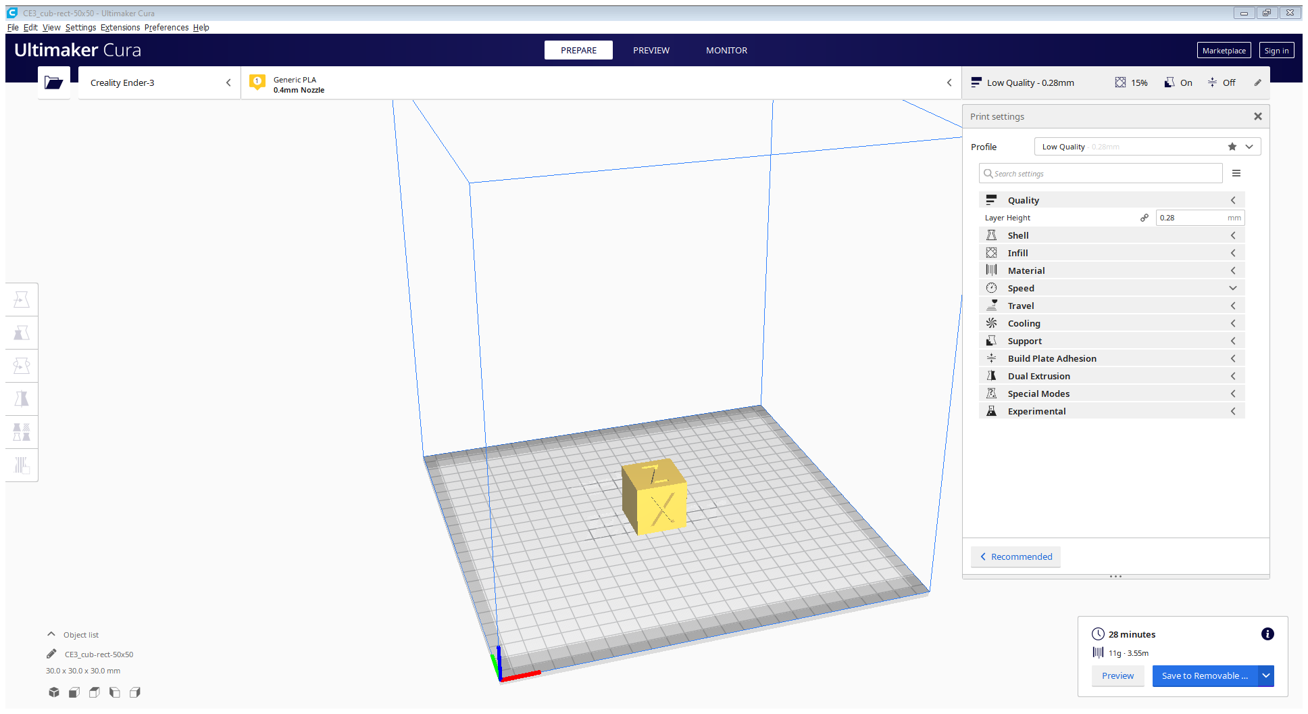1308x714 pixels.
Task: Click the adhesion Off icon in summary
Action: pos(1212,83)
